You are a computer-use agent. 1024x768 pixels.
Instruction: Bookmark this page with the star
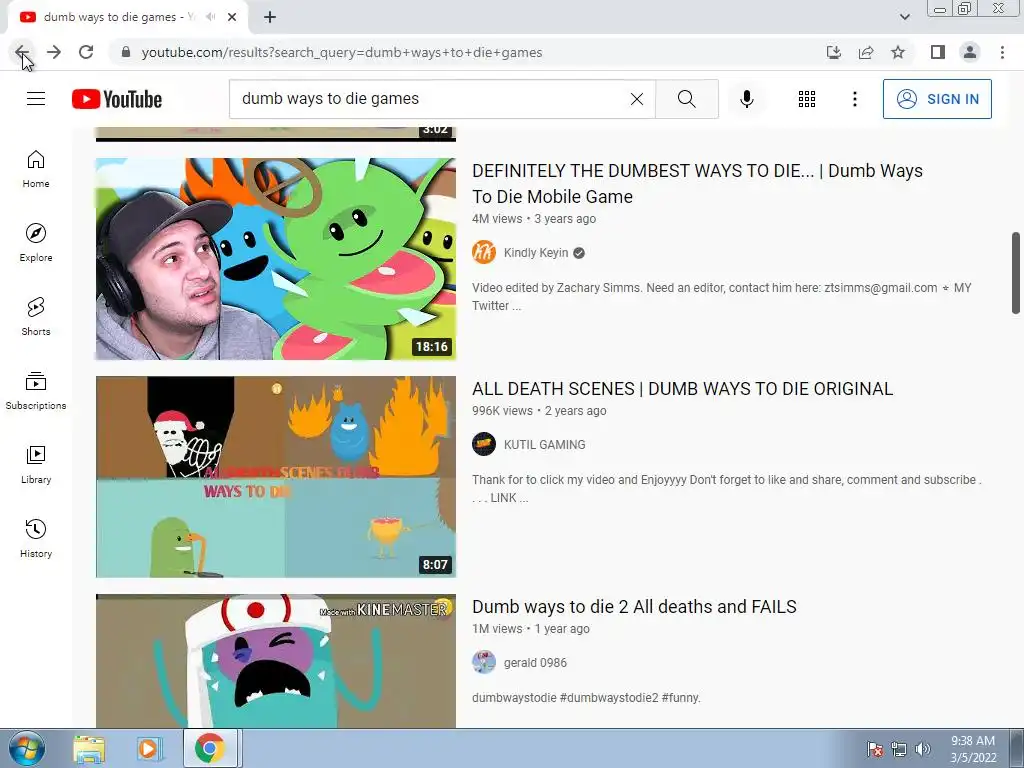coord(898,52)
